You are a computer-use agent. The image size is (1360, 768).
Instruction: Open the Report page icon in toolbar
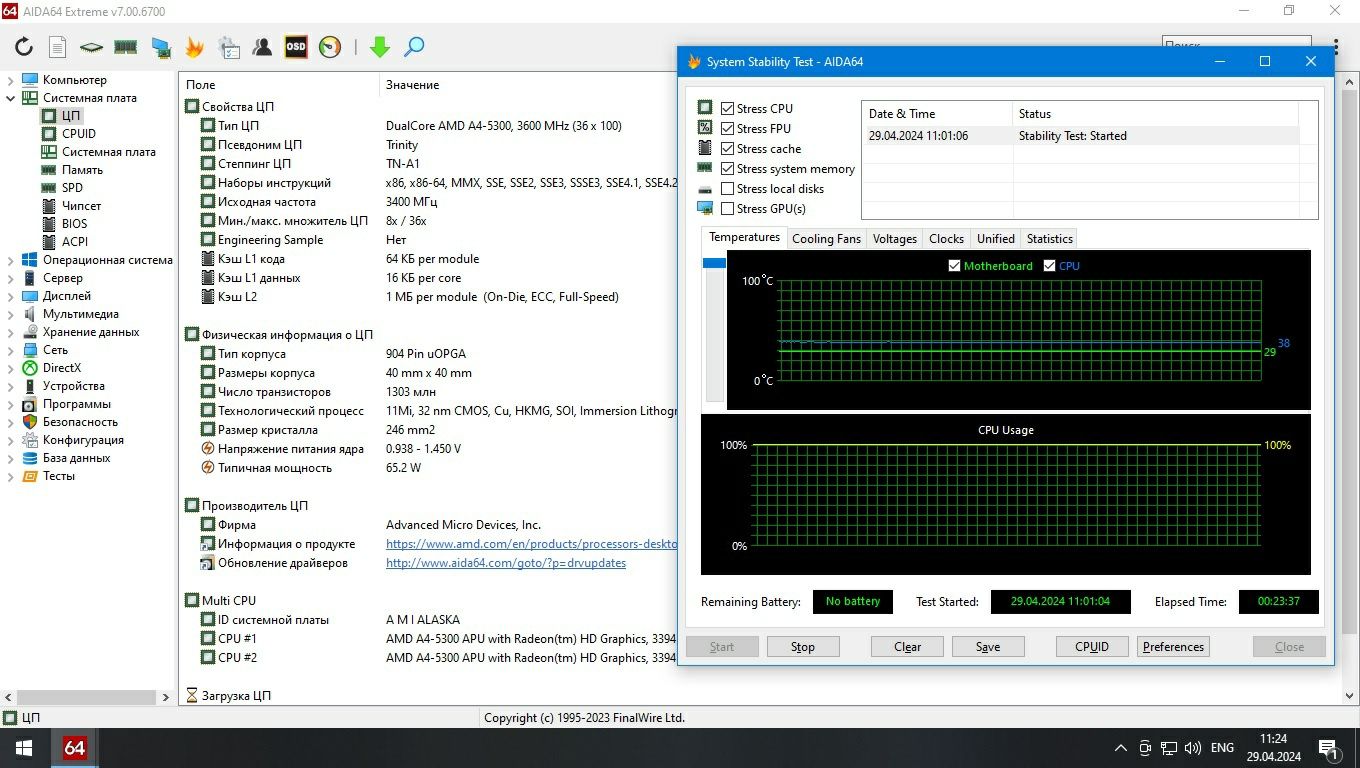[x=58, y=47]
